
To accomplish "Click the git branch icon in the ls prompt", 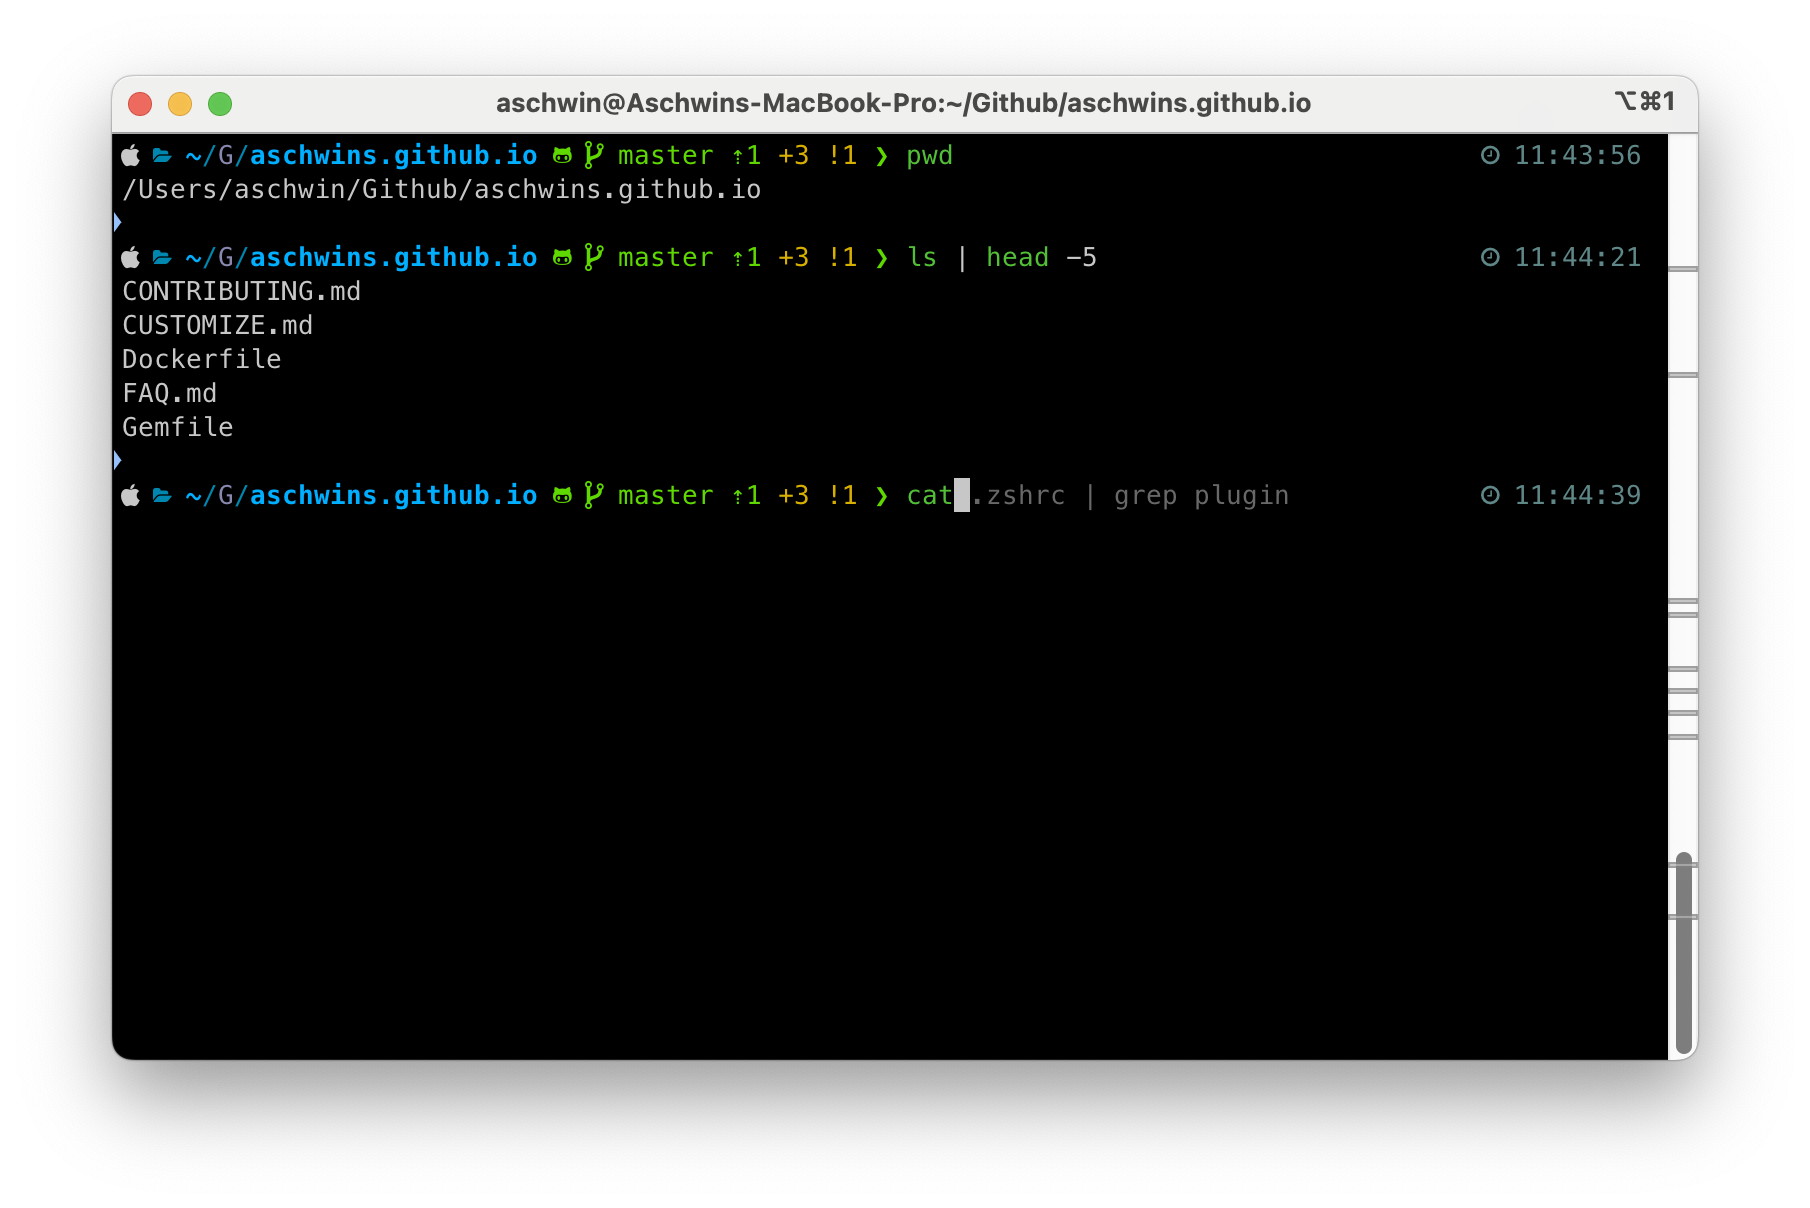I will (x=594, y=257).
